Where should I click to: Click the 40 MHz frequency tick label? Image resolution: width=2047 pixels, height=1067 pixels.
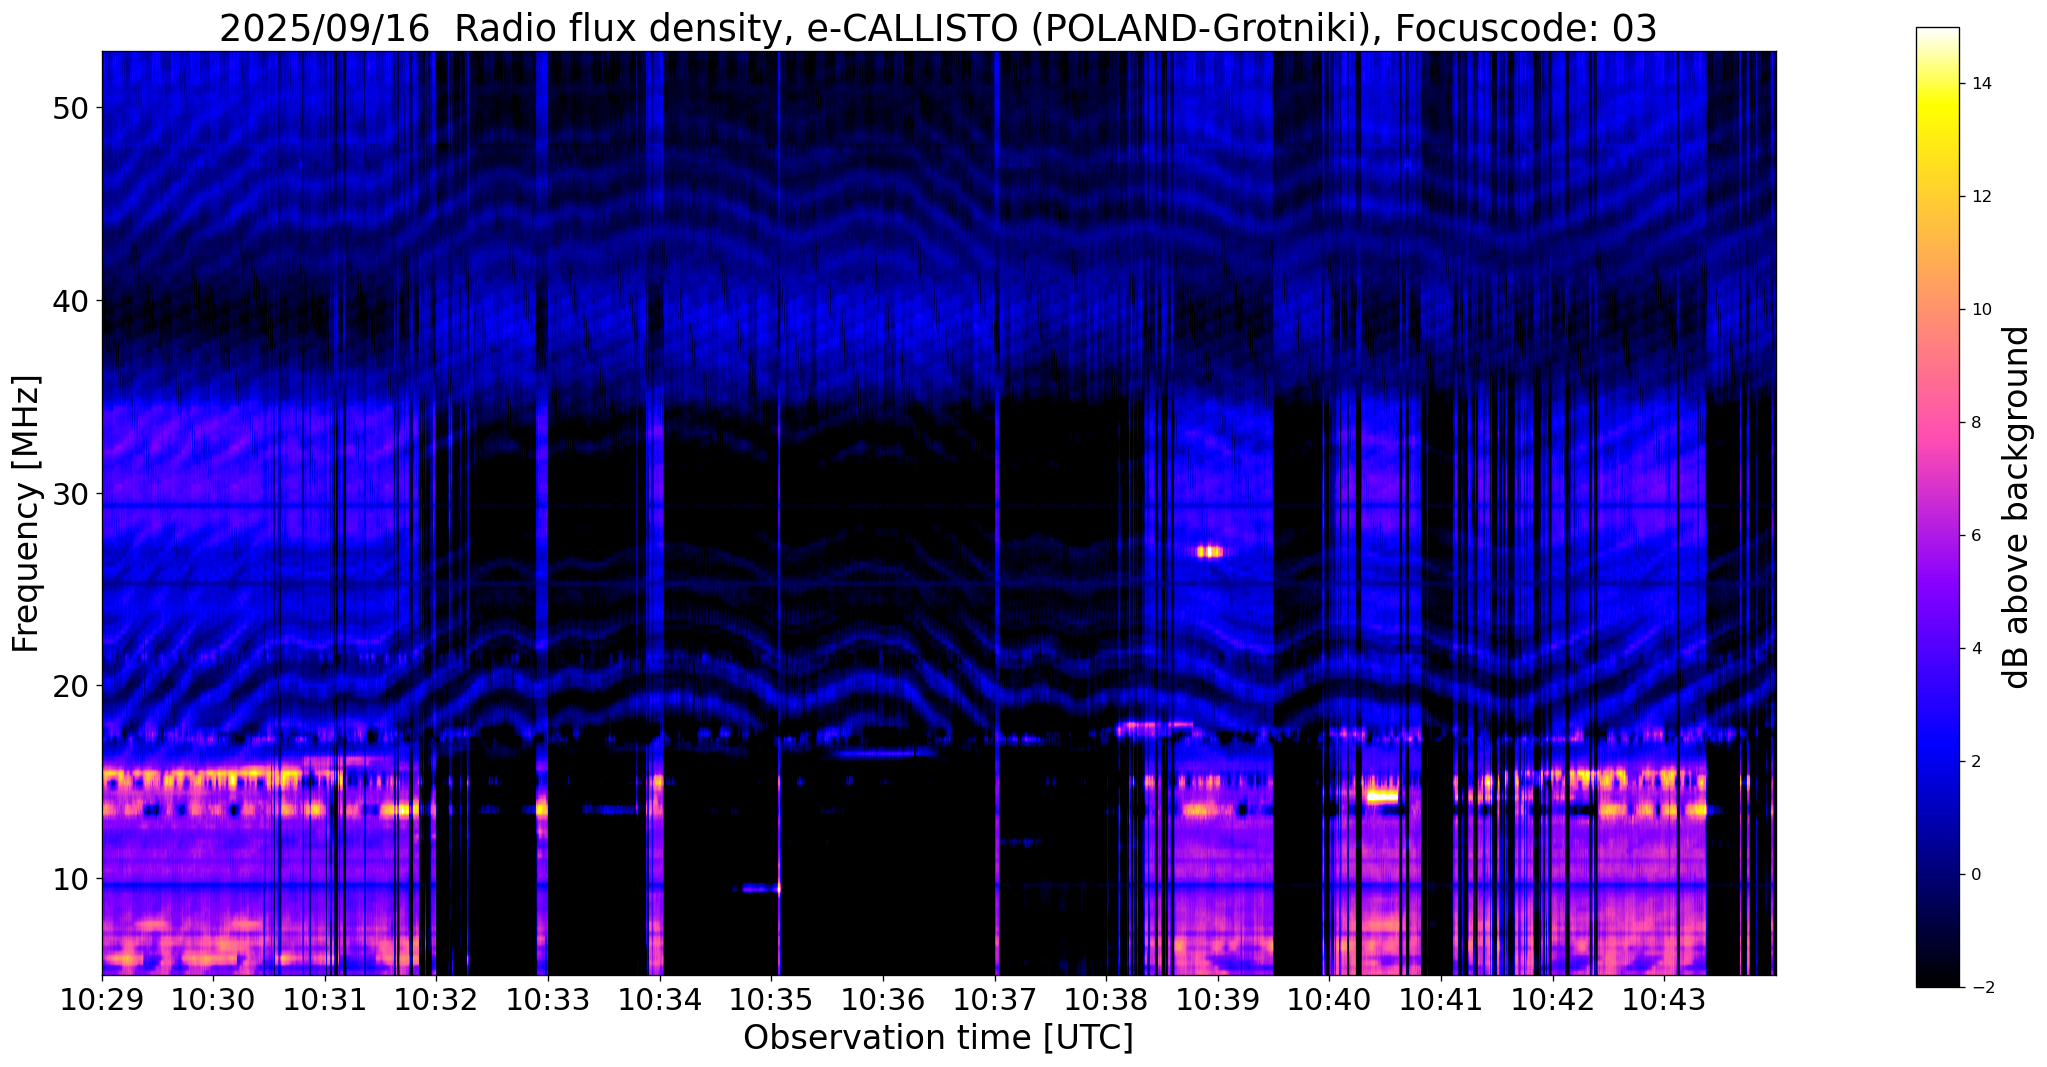tap(69, 301)
